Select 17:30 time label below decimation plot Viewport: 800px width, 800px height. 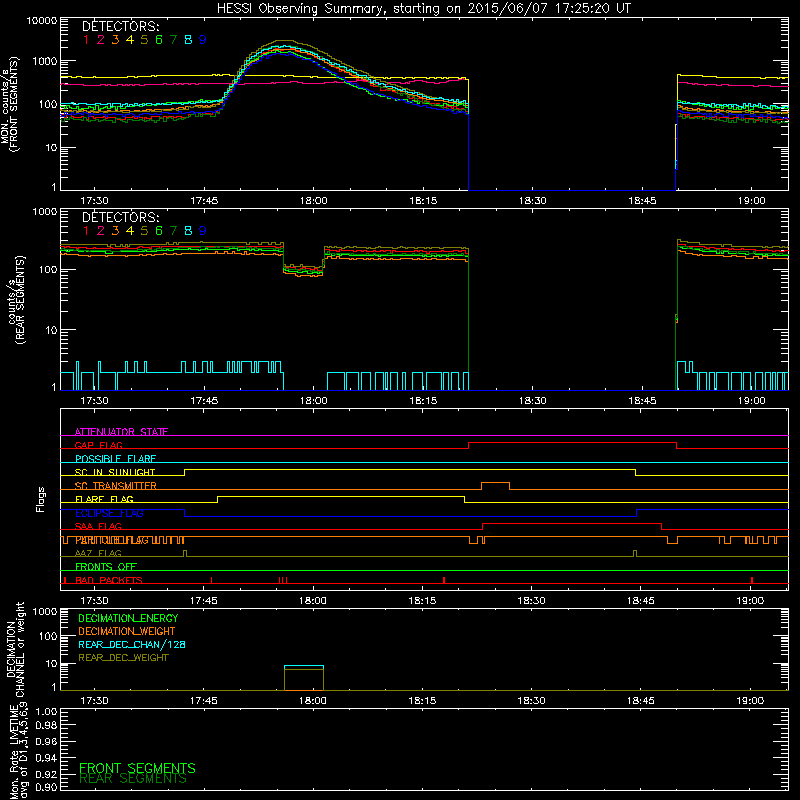94,701
